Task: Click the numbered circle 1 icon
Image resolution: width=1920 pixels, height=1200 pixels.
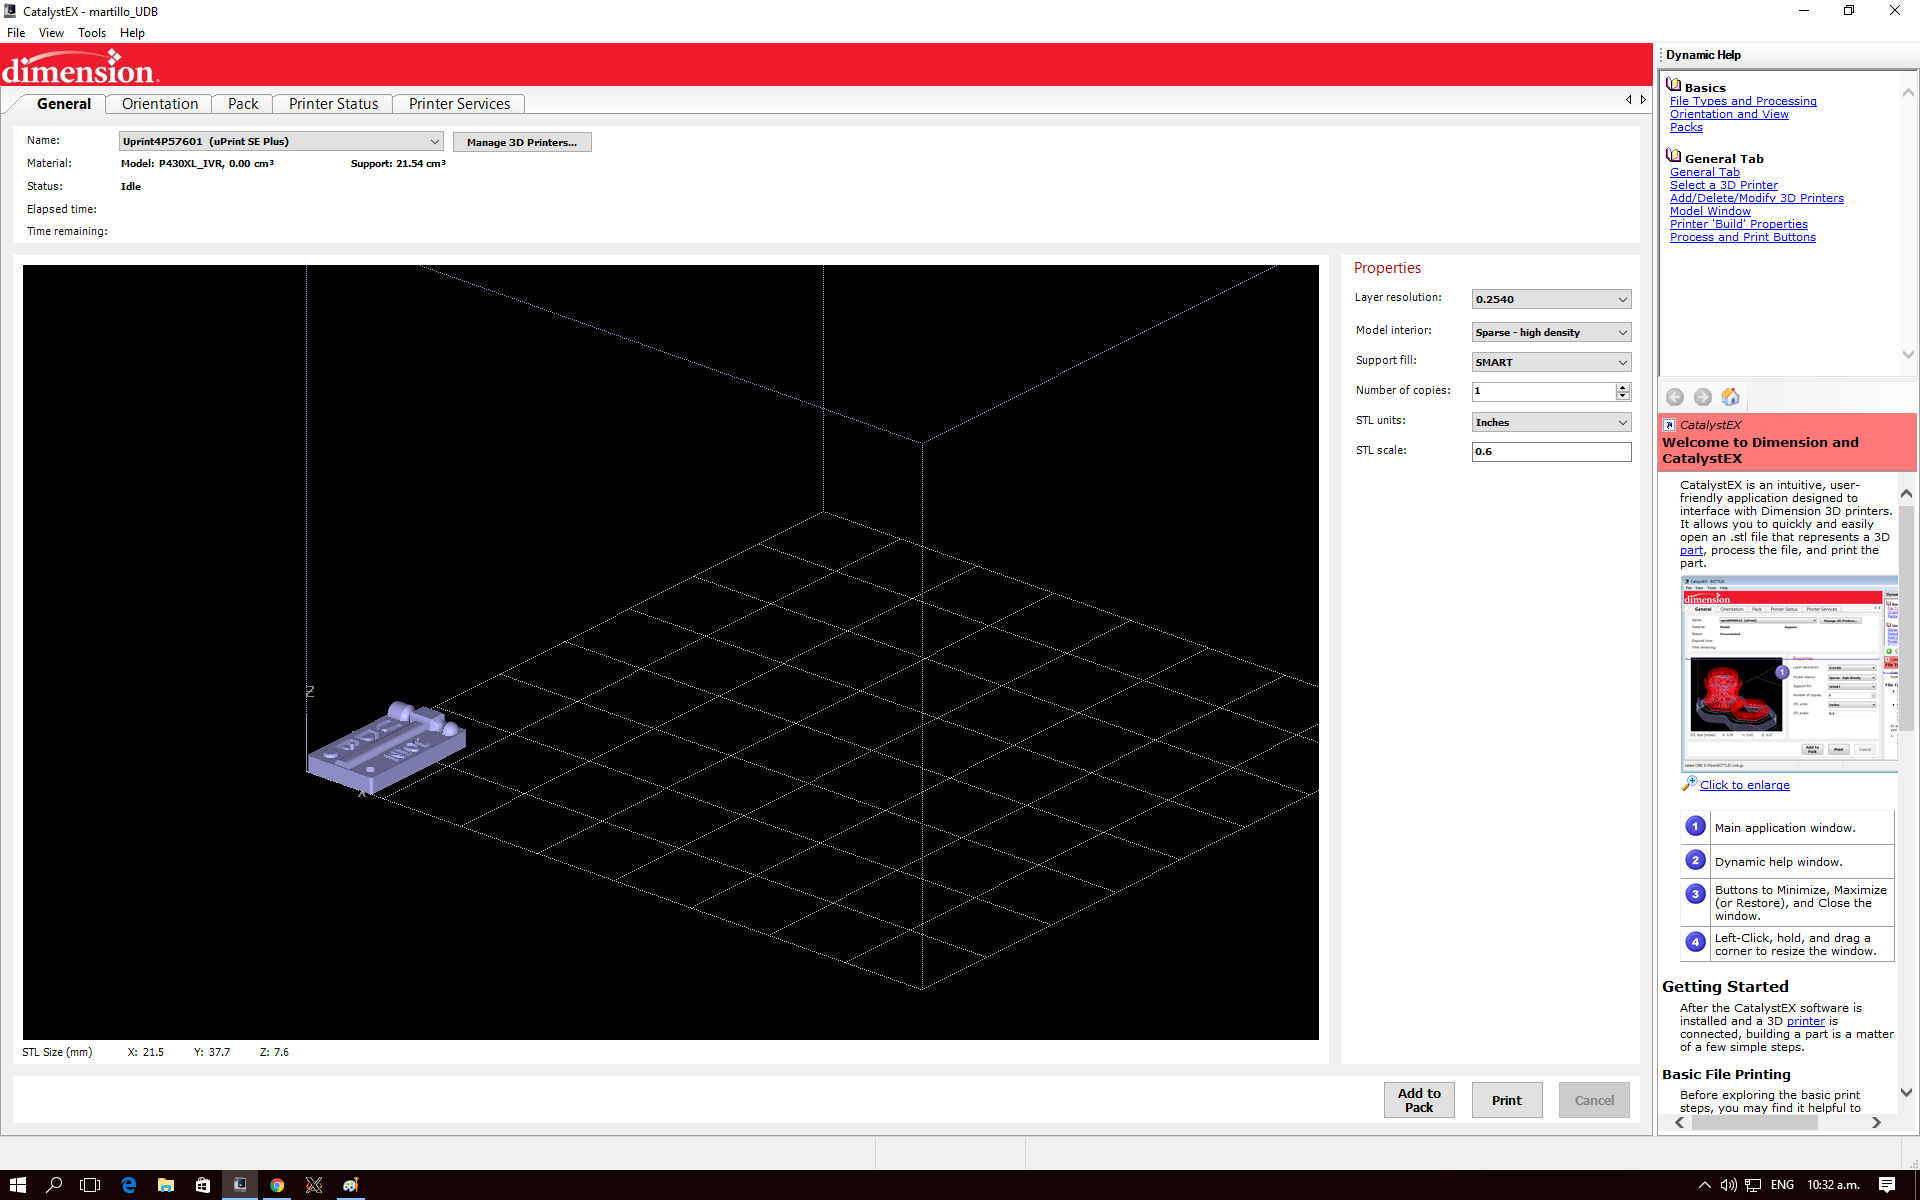Action: (1695, 826)
